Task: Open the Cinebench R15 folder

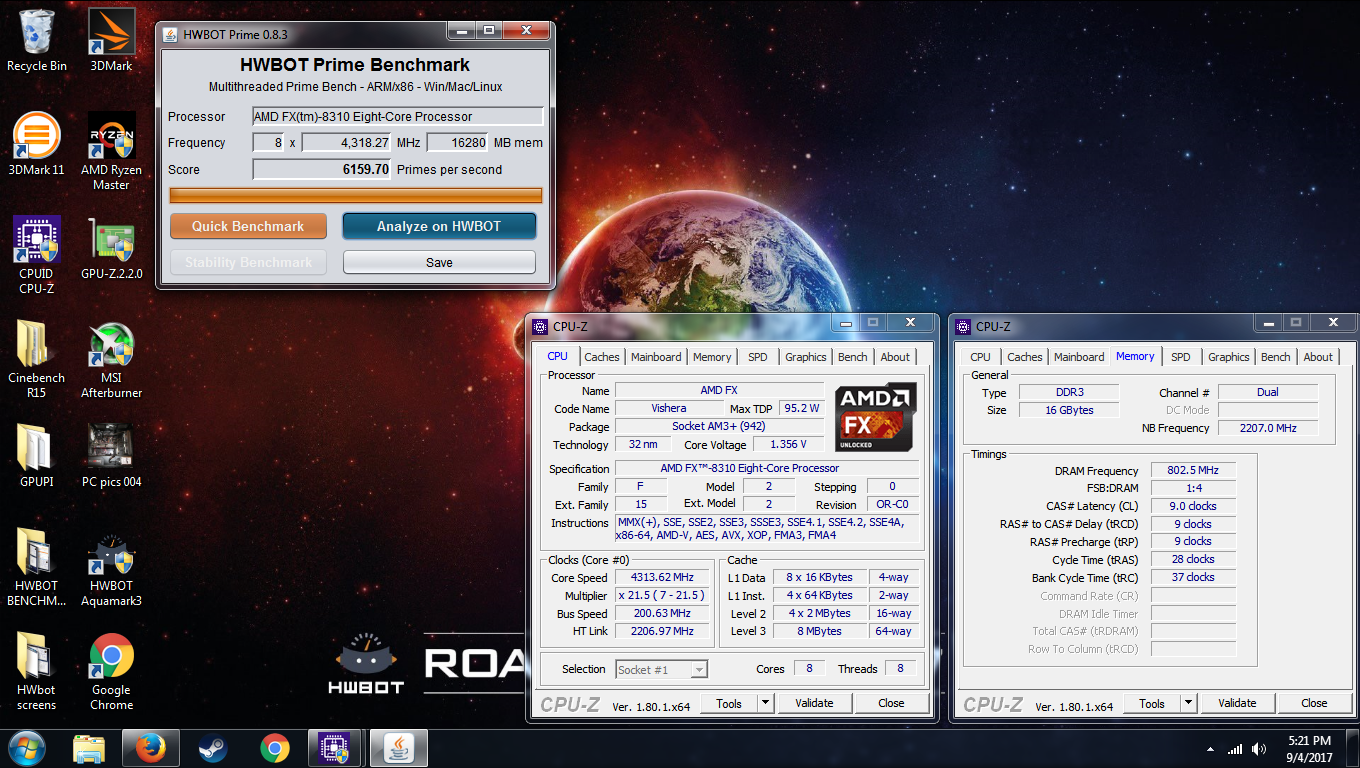Action: tap(37, 360)
